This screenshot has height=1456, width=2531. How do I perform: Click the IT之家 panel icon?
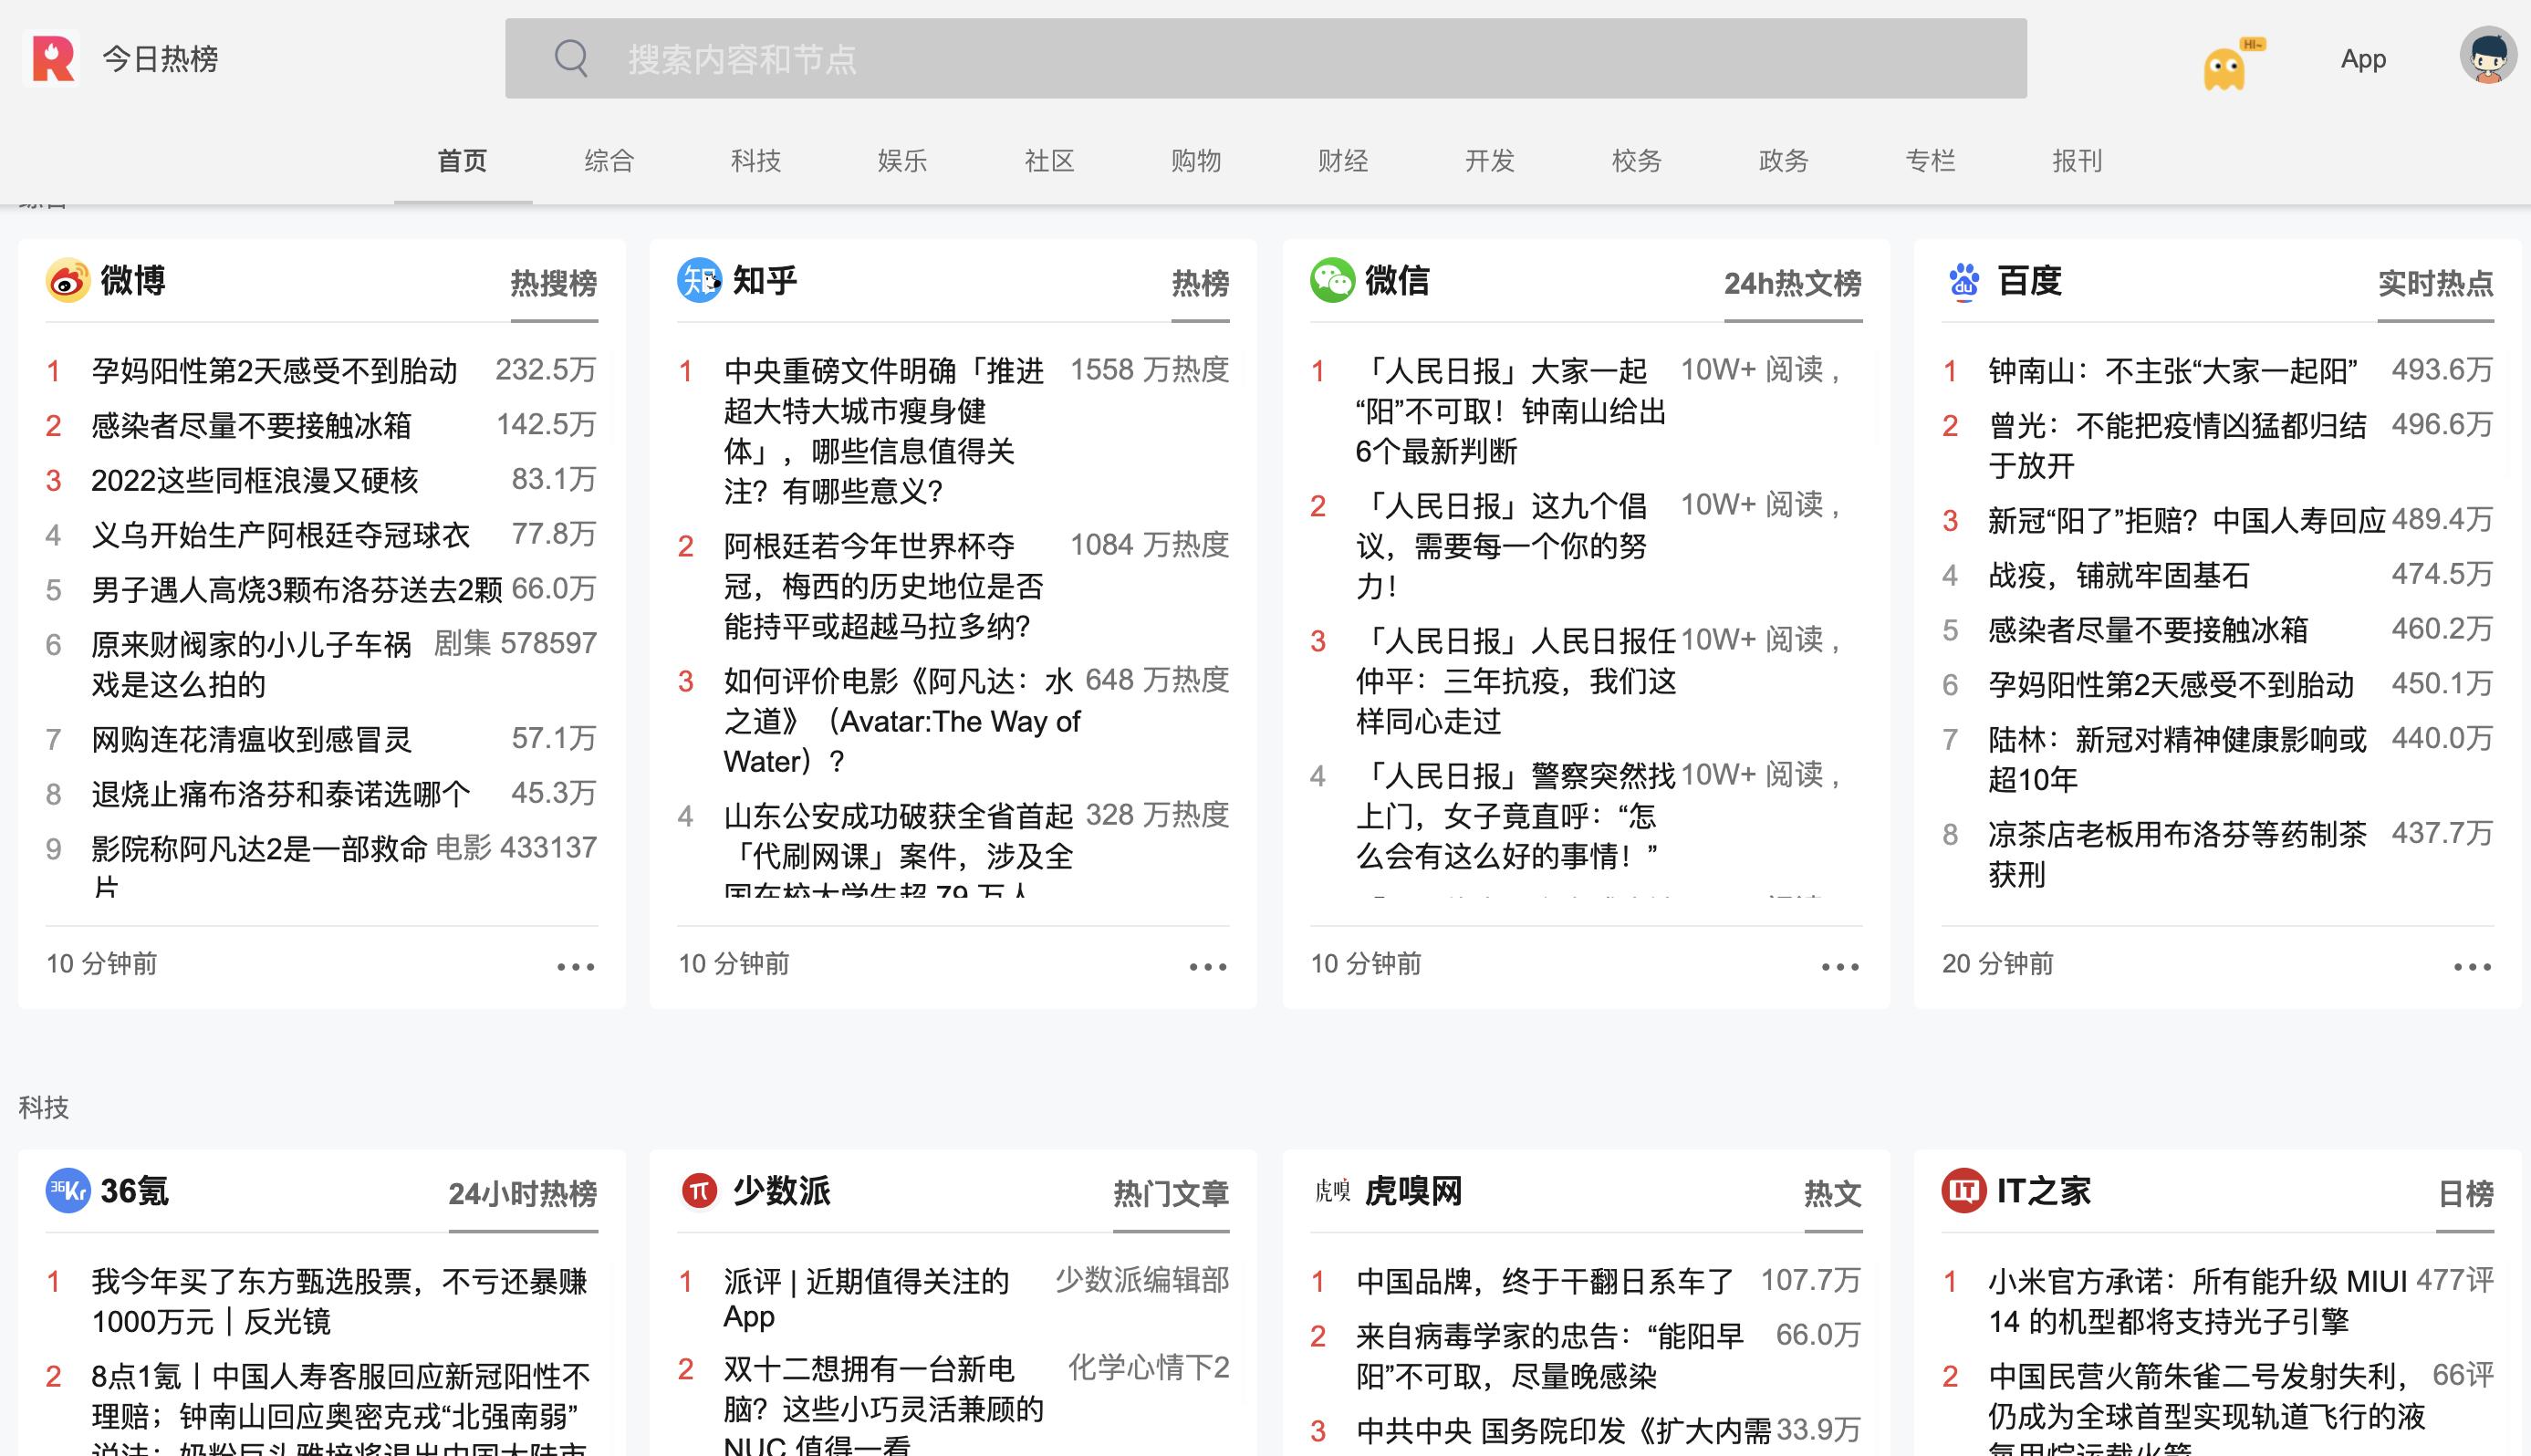pyautogui.click(x=1966, y=1192)
